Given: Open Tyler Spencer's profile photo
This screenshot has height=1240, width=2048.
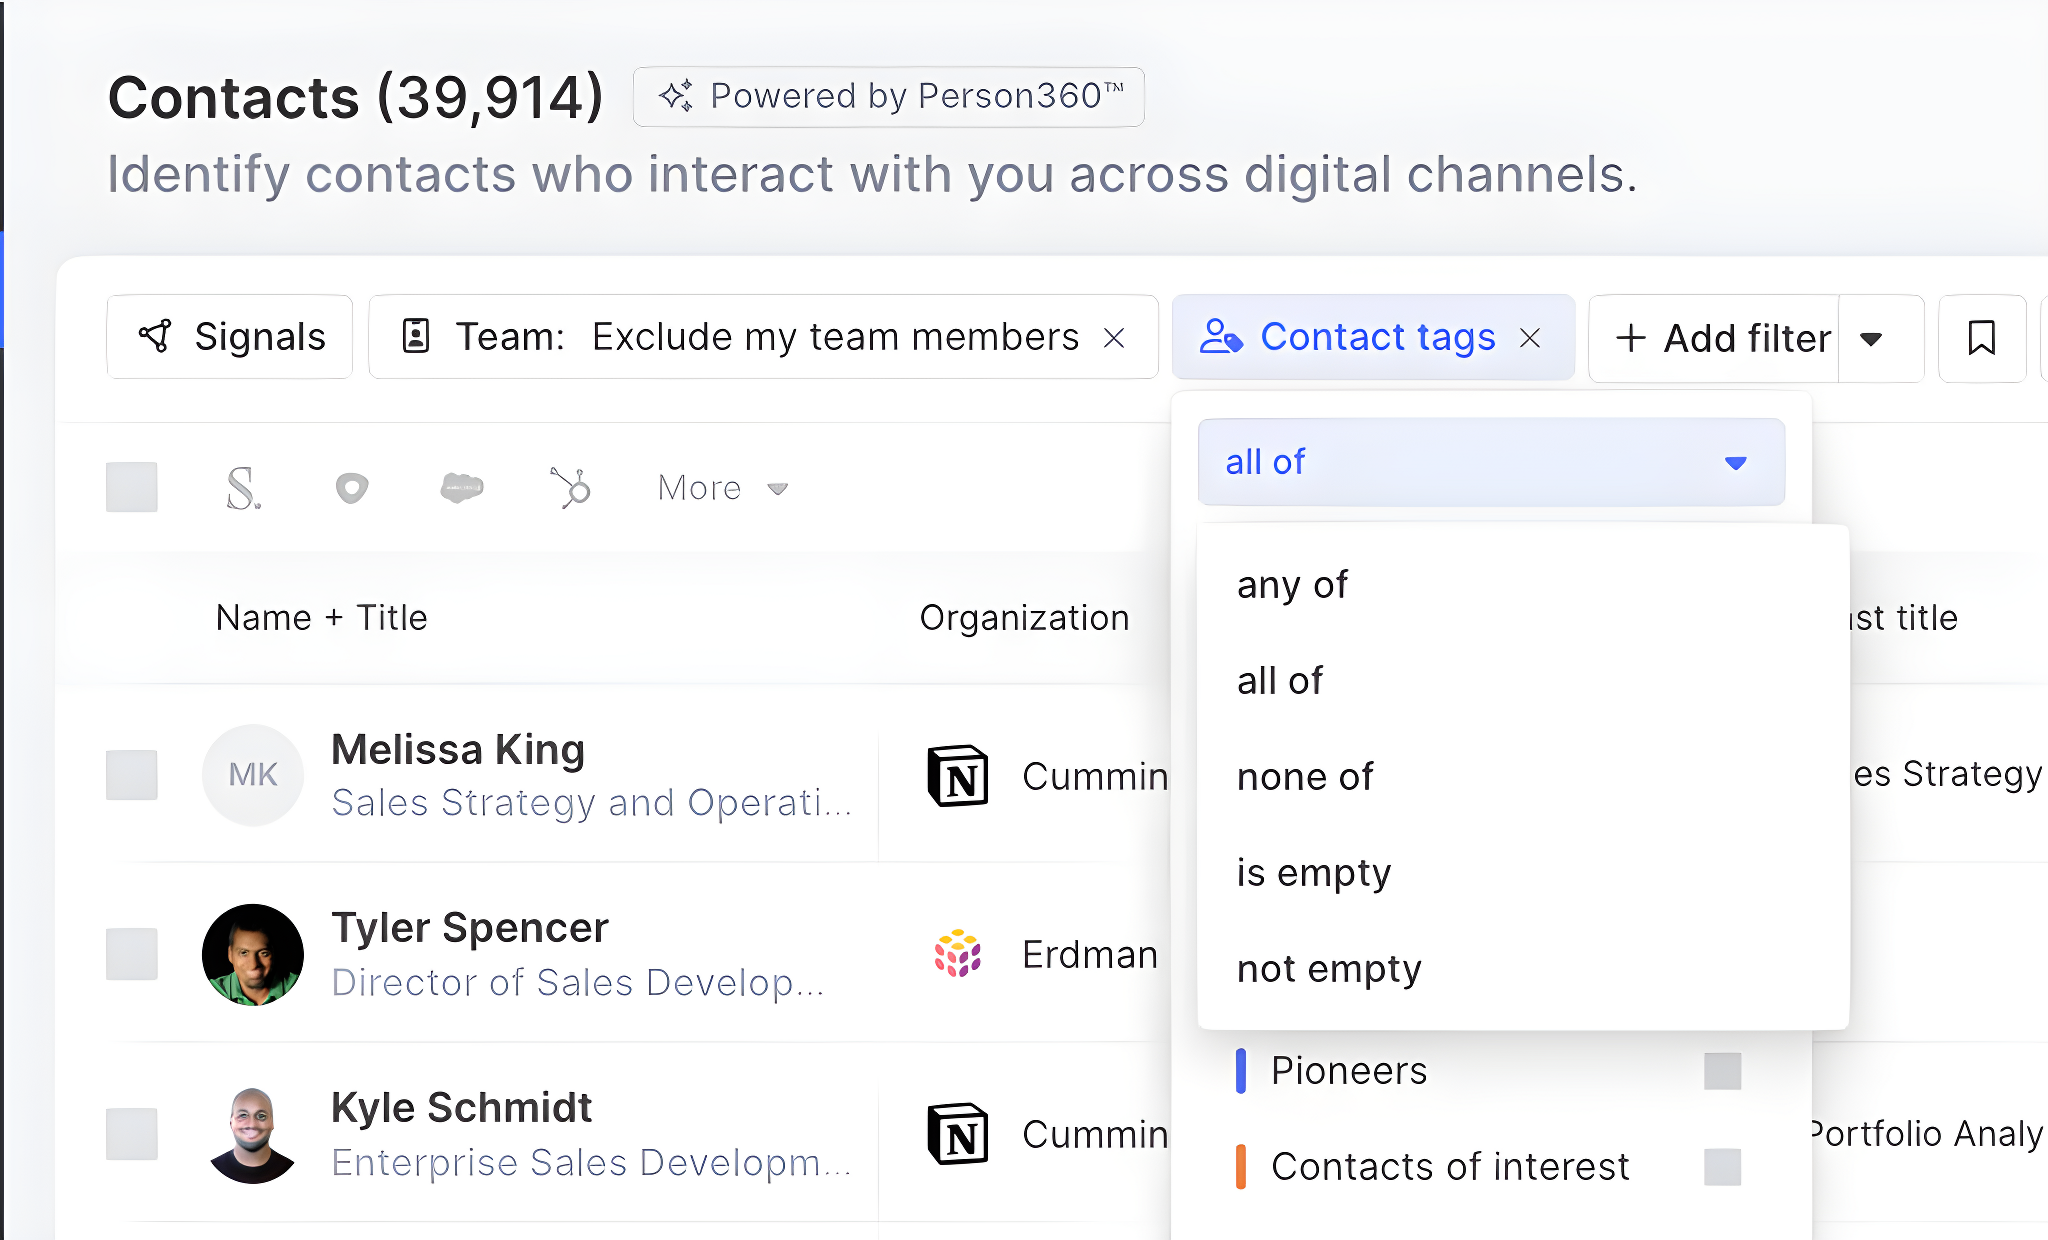Looking at the screenshot, I should click(253, 955).
